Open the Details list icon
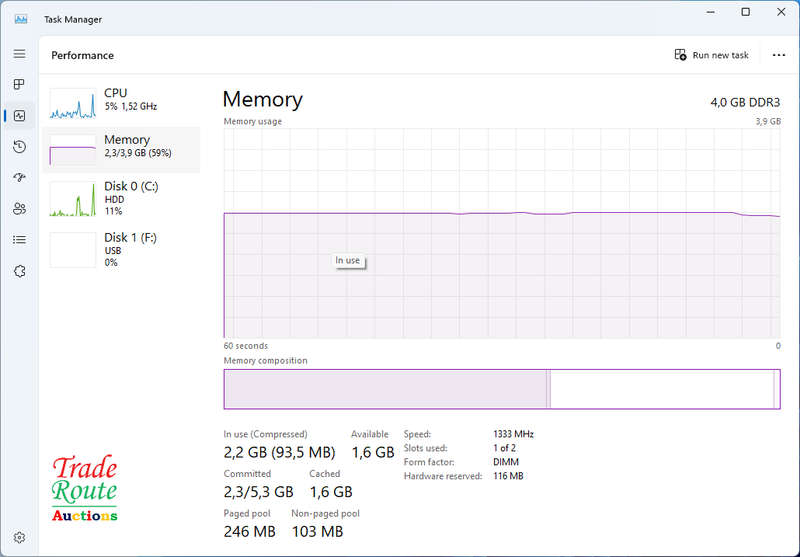 19,240
